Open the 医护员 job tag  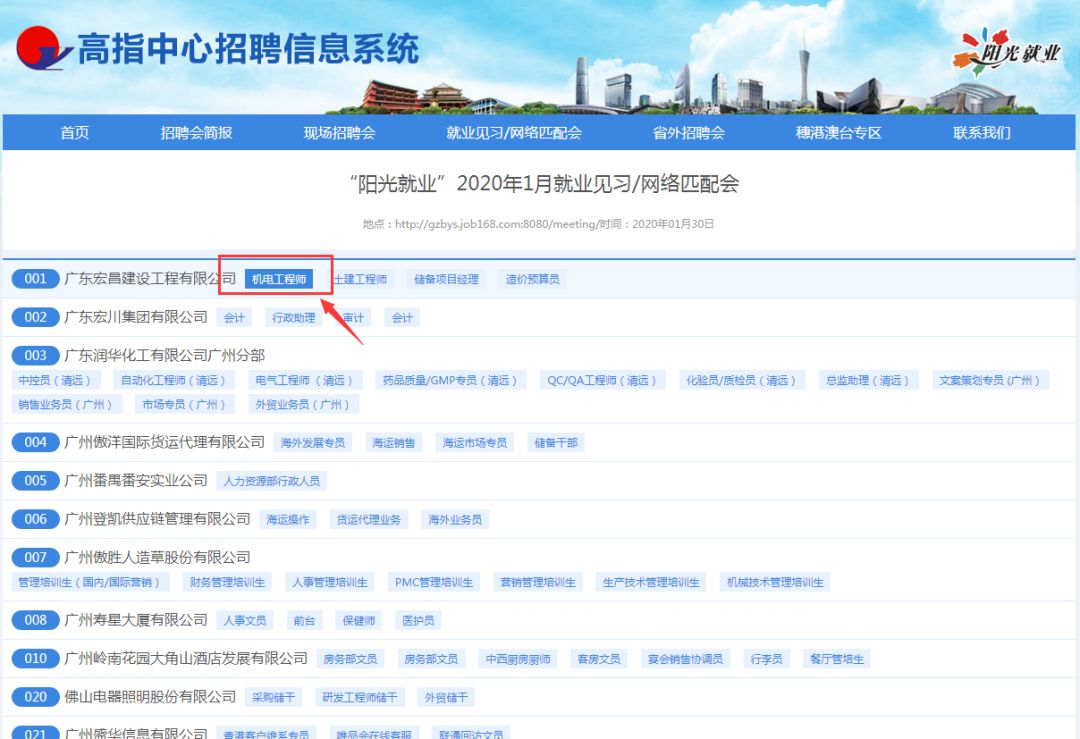click(x=419, y=621)
